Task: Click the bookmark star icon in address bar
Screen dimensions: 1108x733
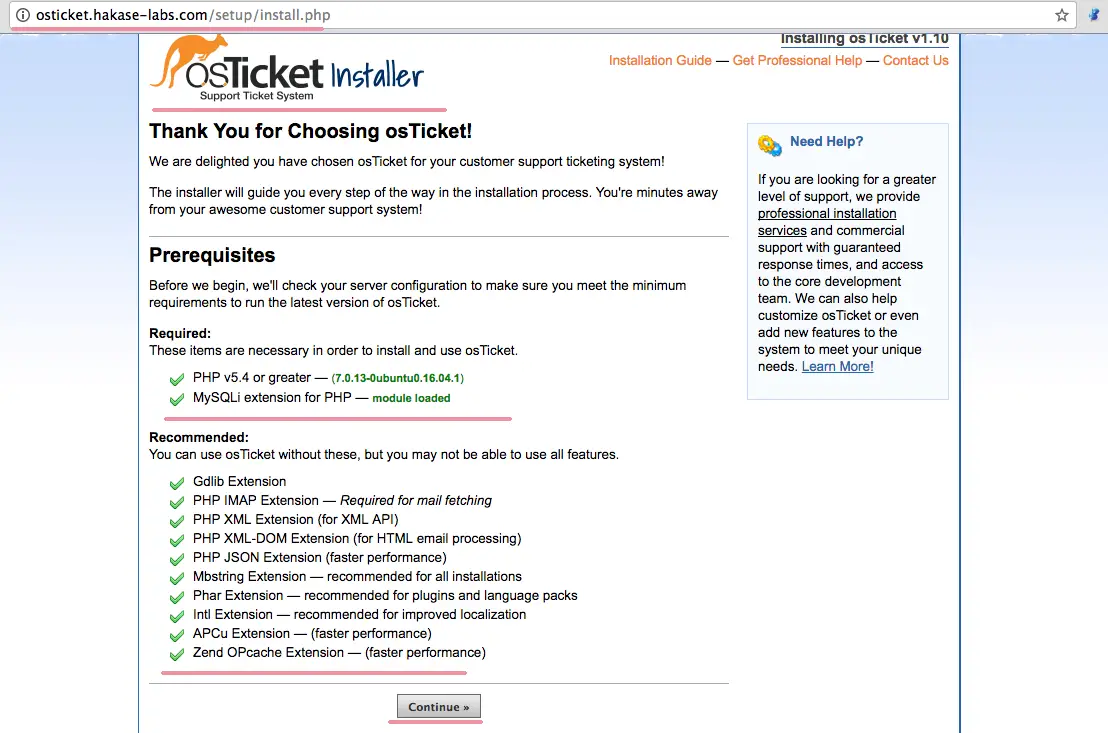Action: 1061,15
